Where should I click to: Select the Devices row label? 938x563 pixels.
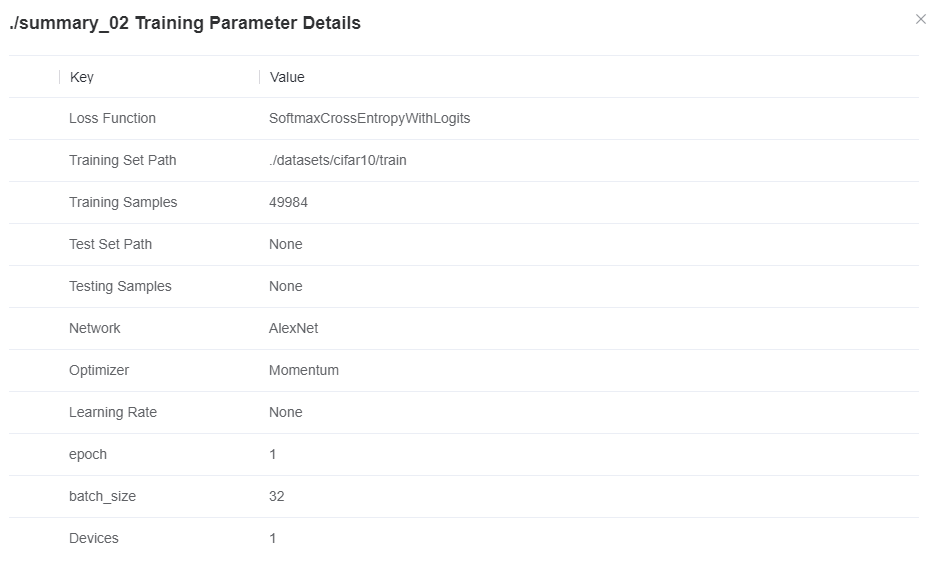[94, 538]
